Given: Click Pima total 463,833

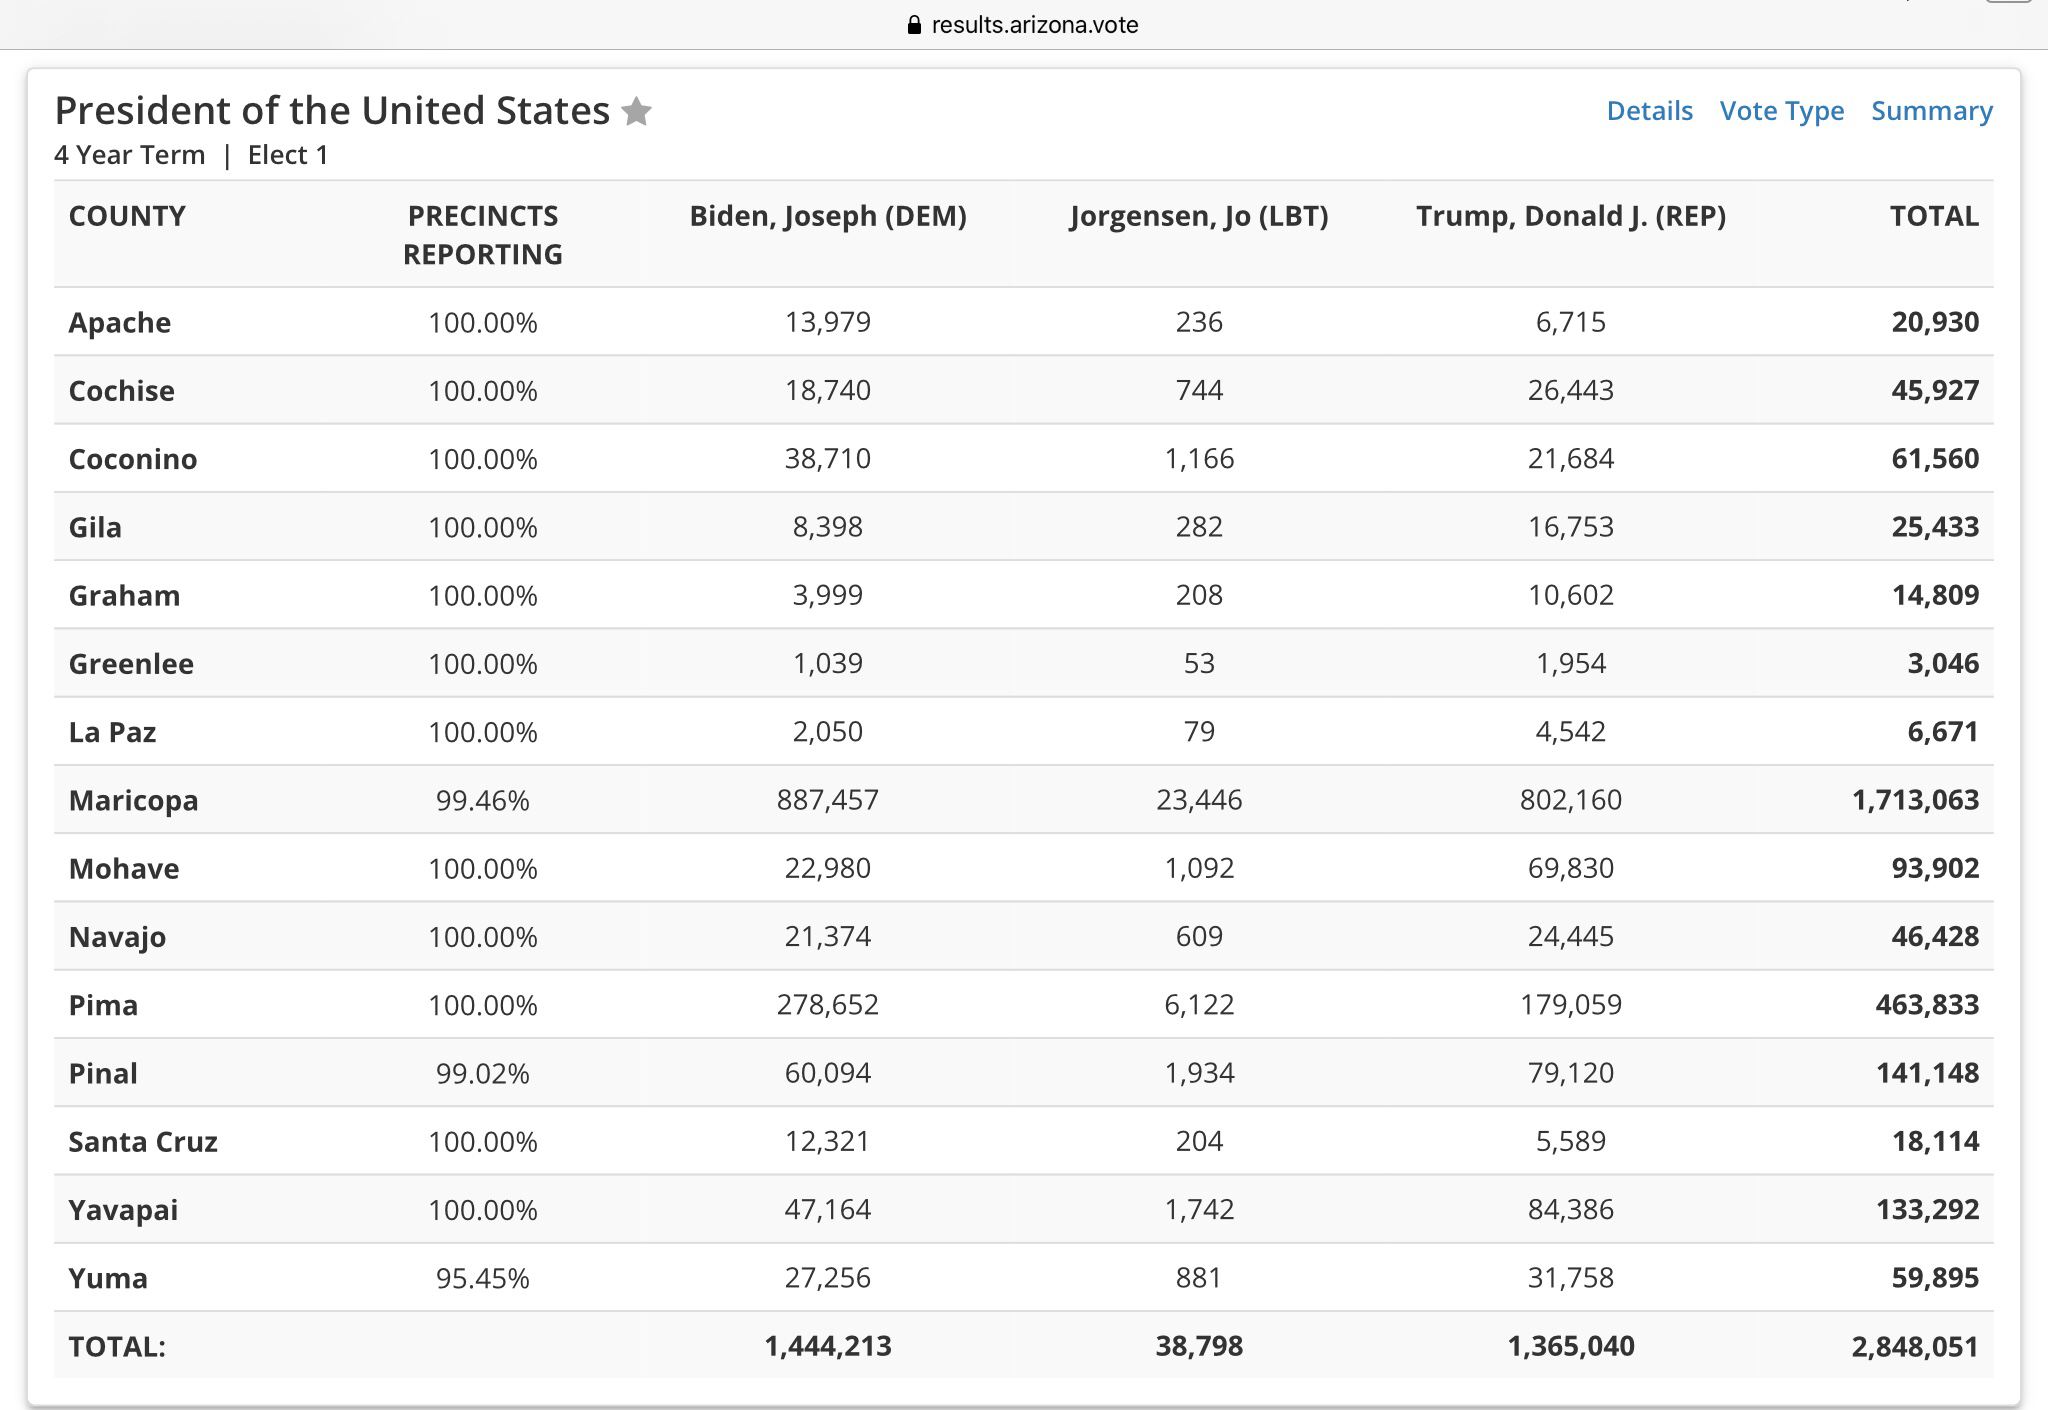Looking at the screenshot, I should 1926,1005.
